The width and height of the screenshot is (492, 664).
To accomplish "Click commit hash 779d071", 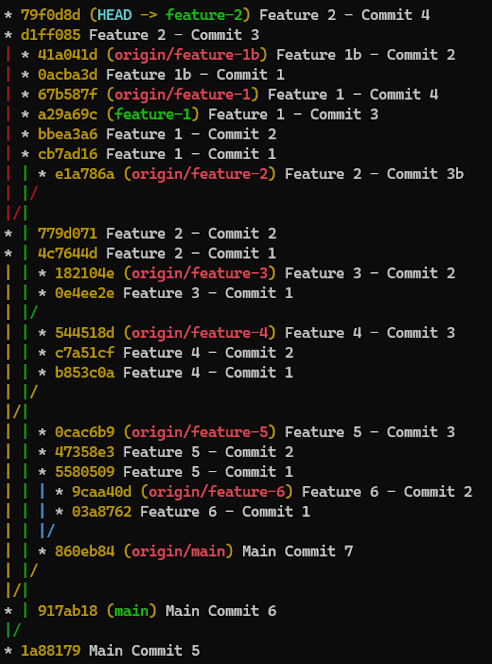I will pos(67,233).
